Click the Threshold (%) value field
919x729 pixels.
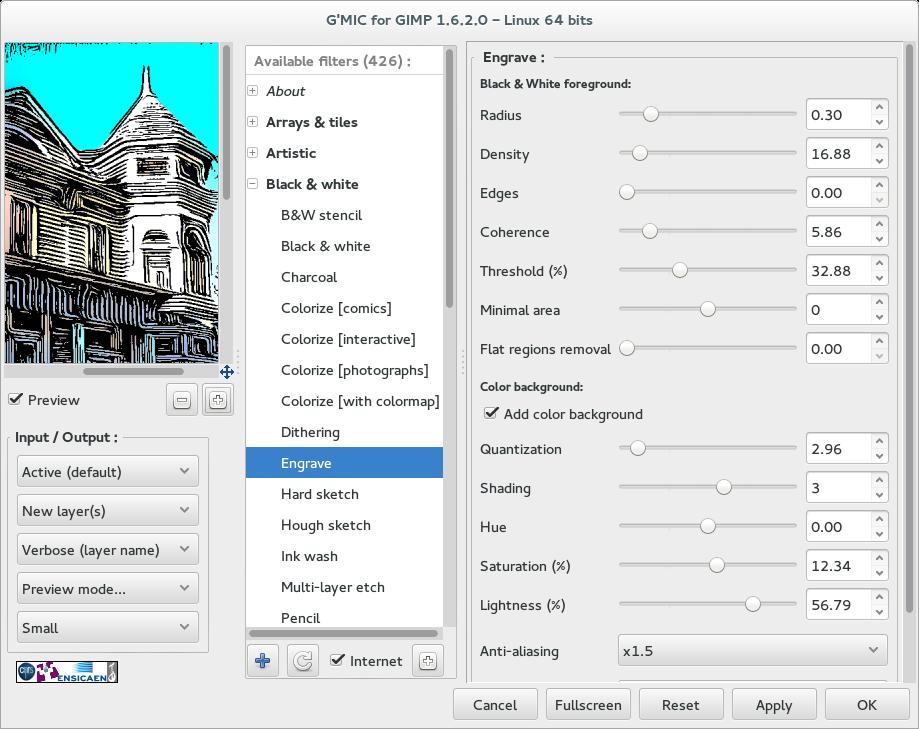point(838,271)
